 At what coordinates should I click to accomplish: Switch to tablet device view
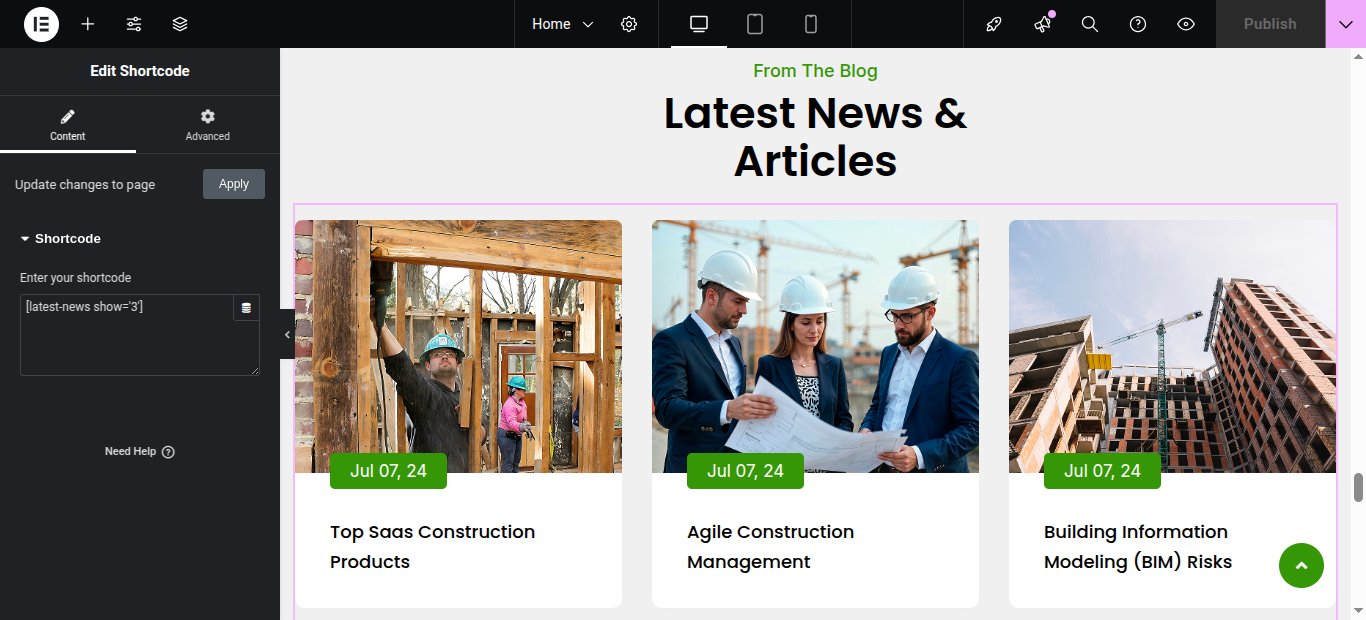(x=755, y=24)
